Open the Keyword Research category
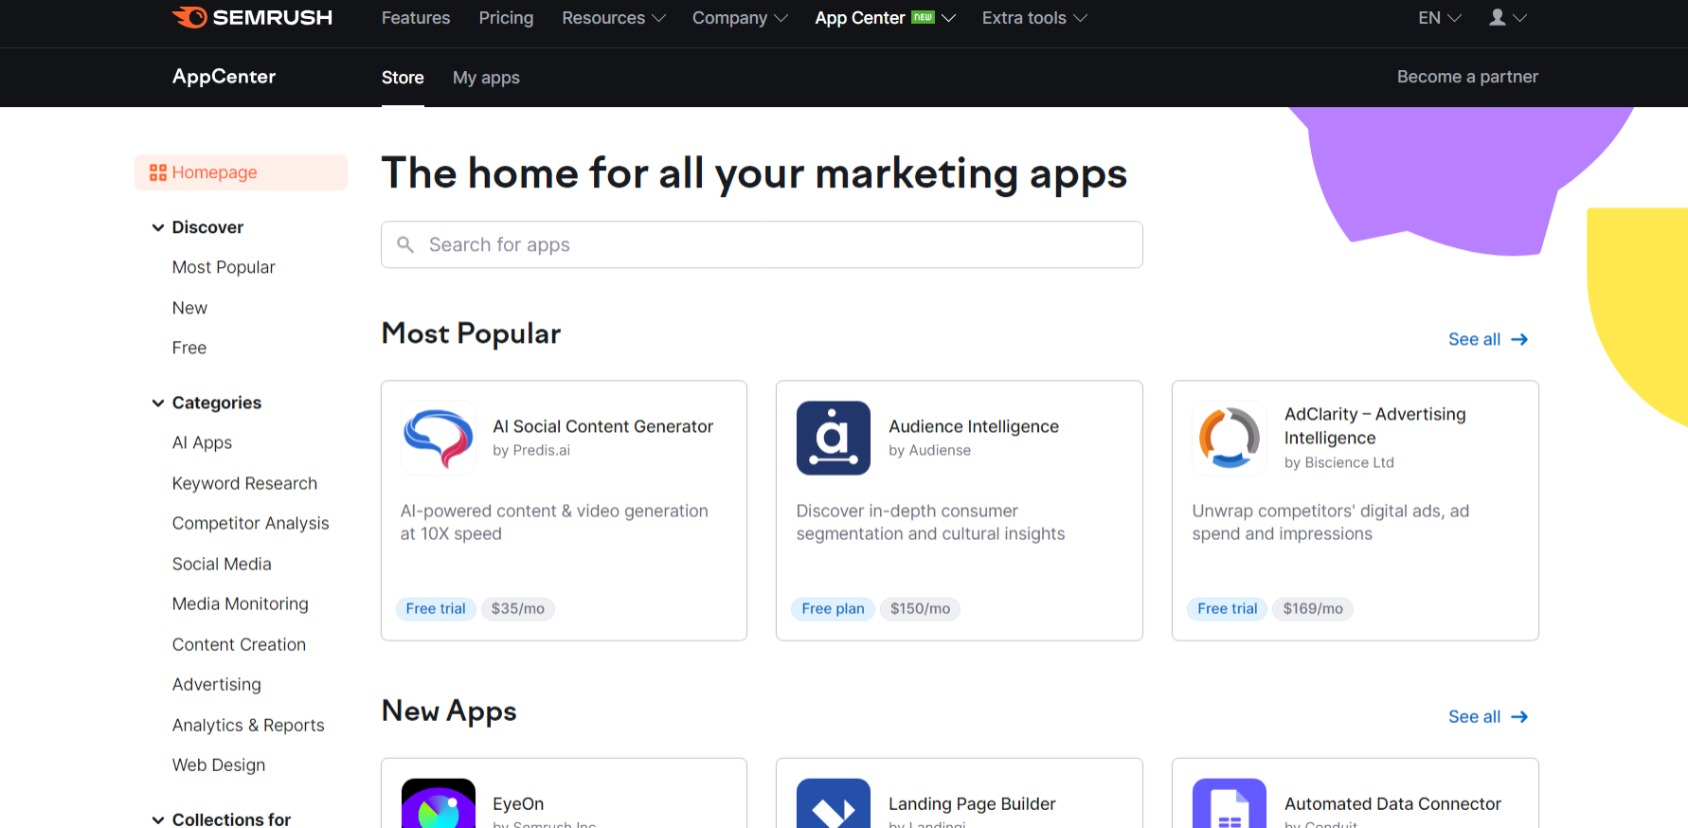This screenshot has width=1688, height=828. (245, 483)
